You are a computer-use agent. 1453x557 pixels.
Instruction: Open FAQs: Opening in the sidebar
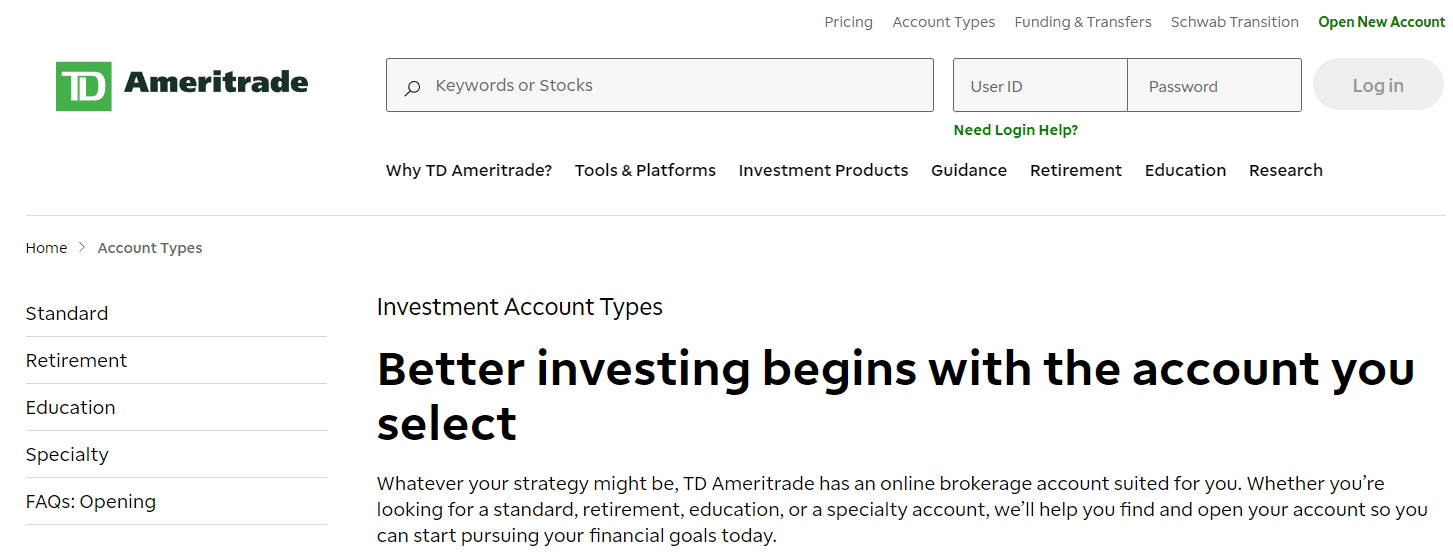pyautogui.click(x=91, y=501)
